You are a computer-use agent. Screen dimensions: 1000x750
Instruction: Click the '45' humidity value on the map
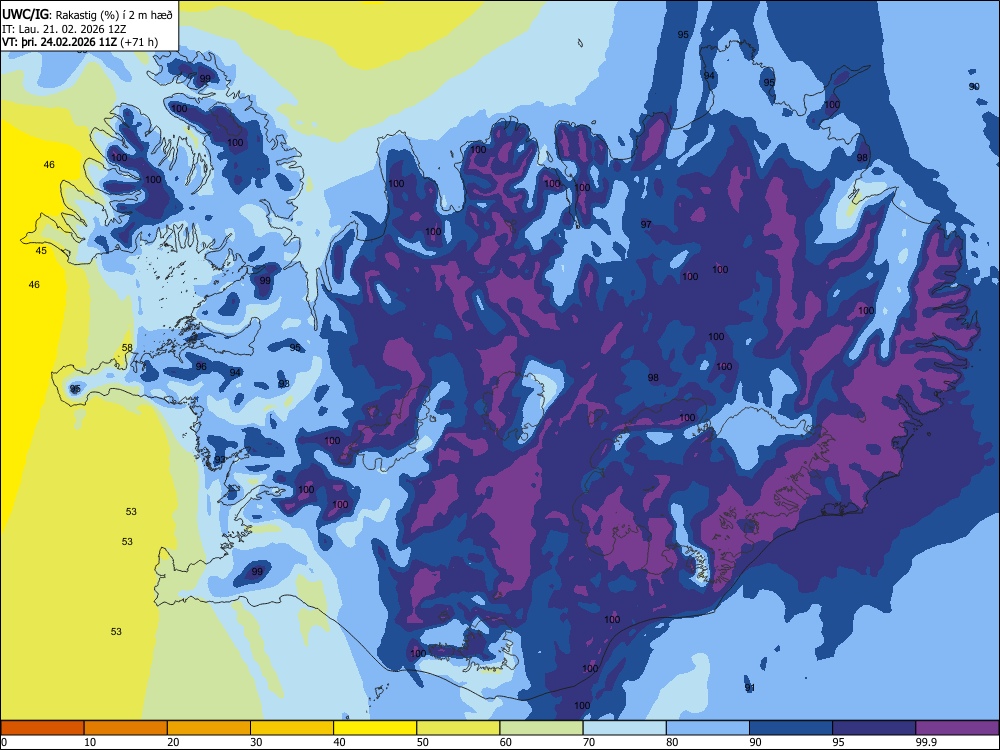coord(41,251)
